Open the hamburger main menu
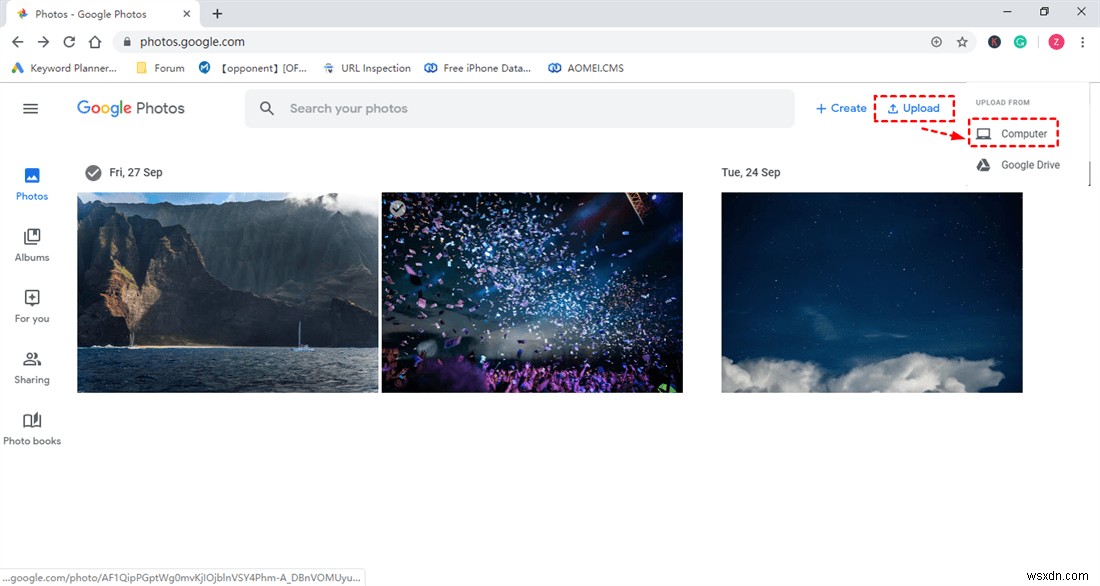 (x=30, y=109)
